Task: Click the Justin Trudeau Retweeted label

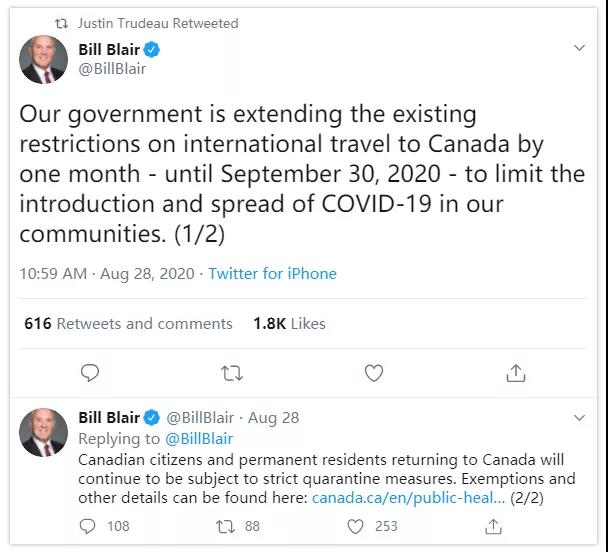Action: pyautogui.click(x=158, y=23)
